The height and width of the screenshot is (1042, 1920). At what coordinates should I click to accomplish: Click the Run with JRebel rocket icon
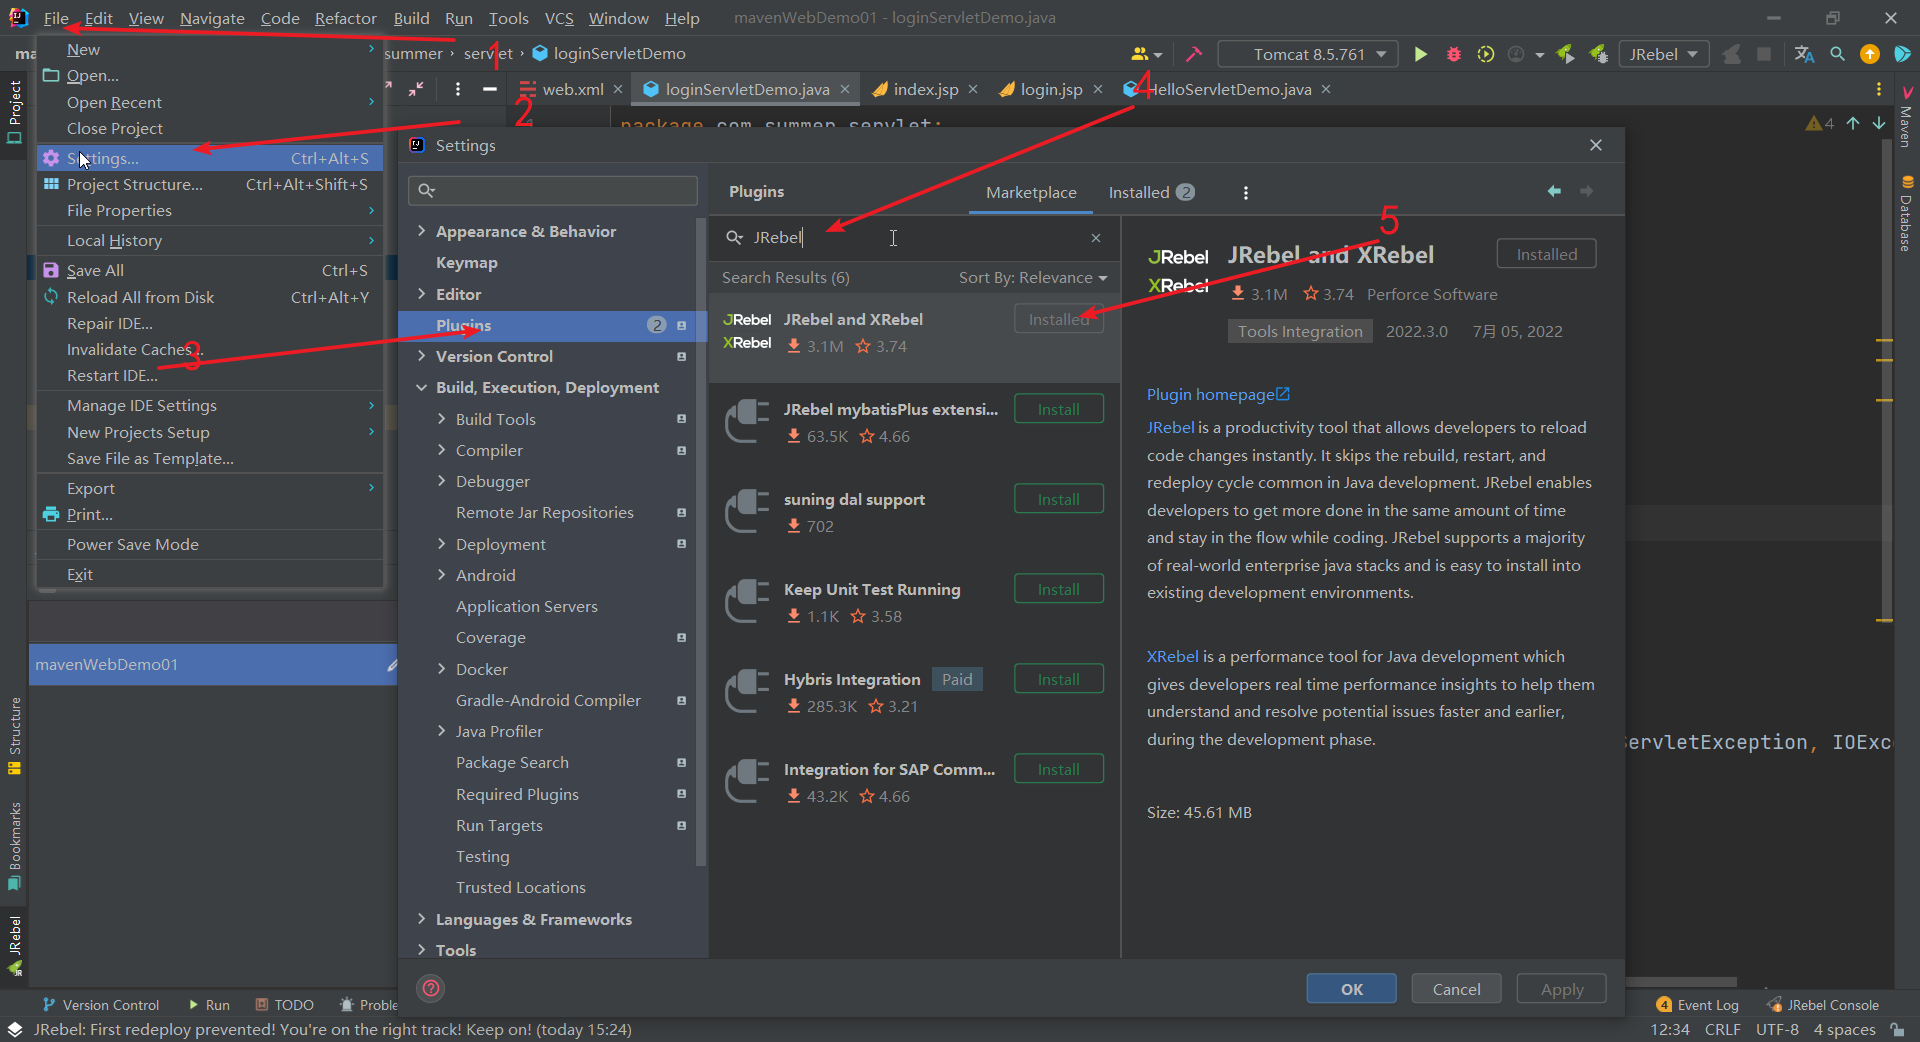[x=1566, y=54]
